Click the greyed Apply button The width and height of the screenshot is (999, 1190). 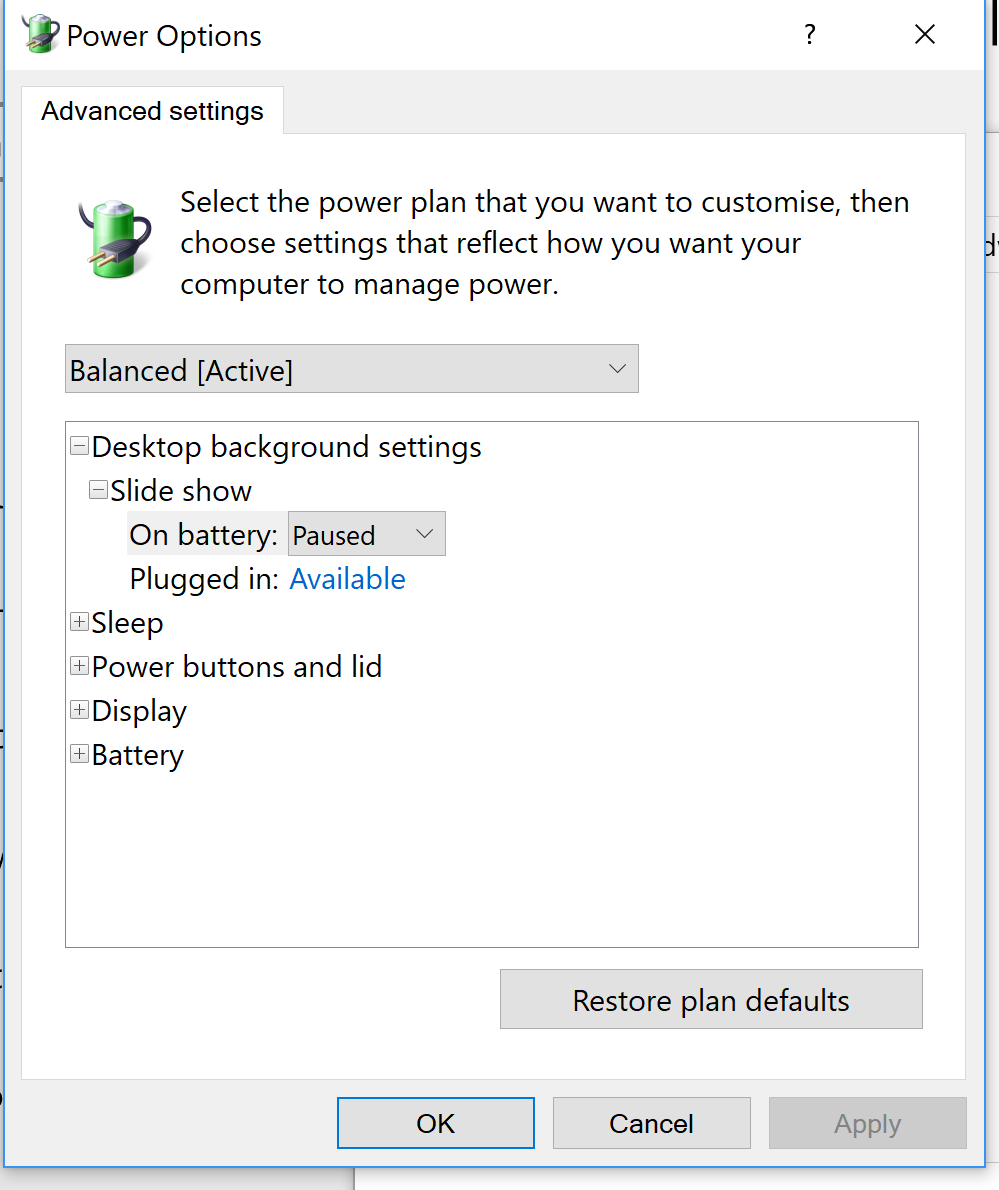click(x=866, y=1122)
